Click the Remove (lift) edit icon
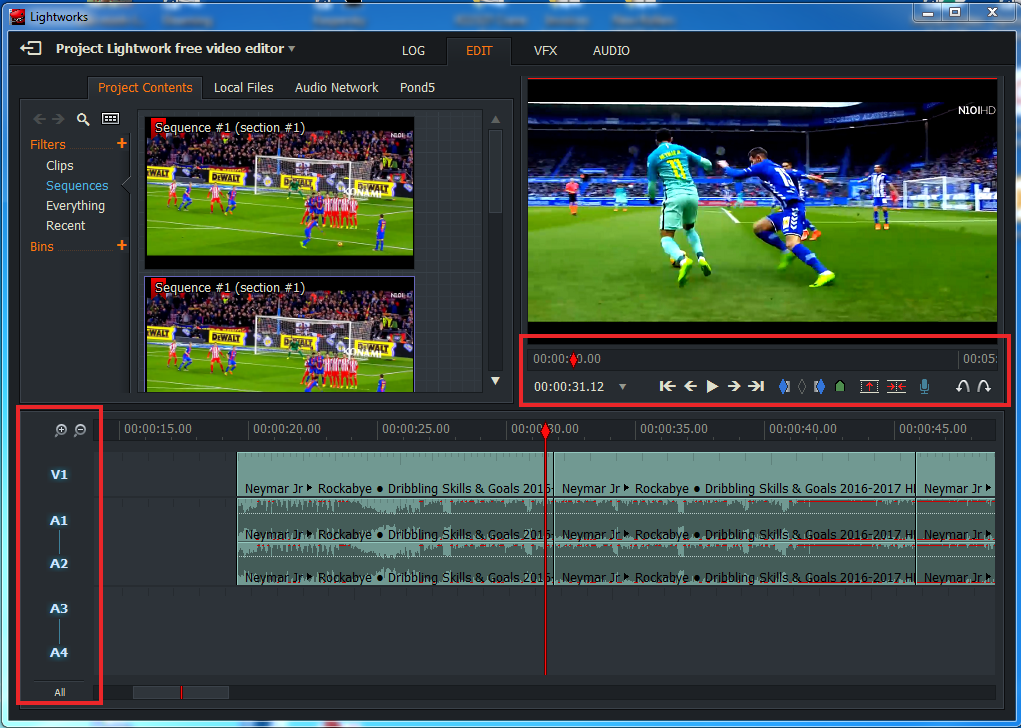1021x728 pixels. coord(869,387)
